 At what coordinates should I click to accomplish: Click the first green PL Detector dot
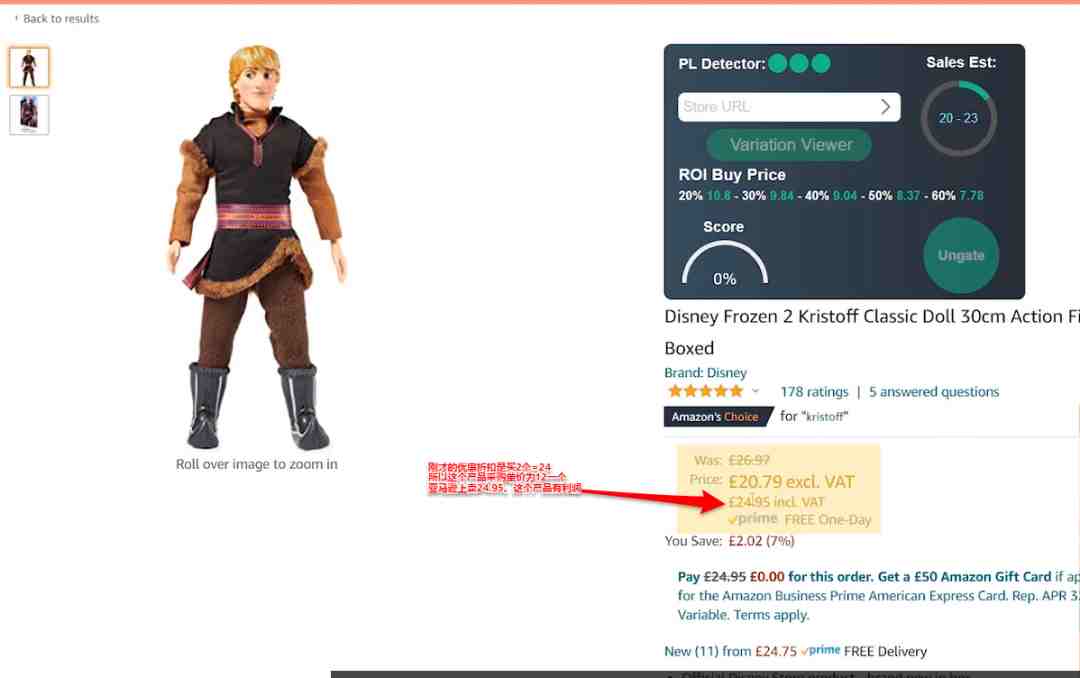click(778, 63)
